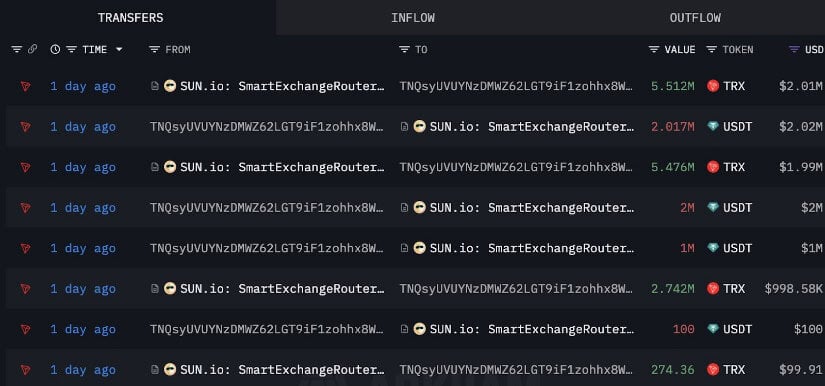
Task: Switch to the OUTFLOW tab
Action: pyautogui.click(x=695, y=17)
